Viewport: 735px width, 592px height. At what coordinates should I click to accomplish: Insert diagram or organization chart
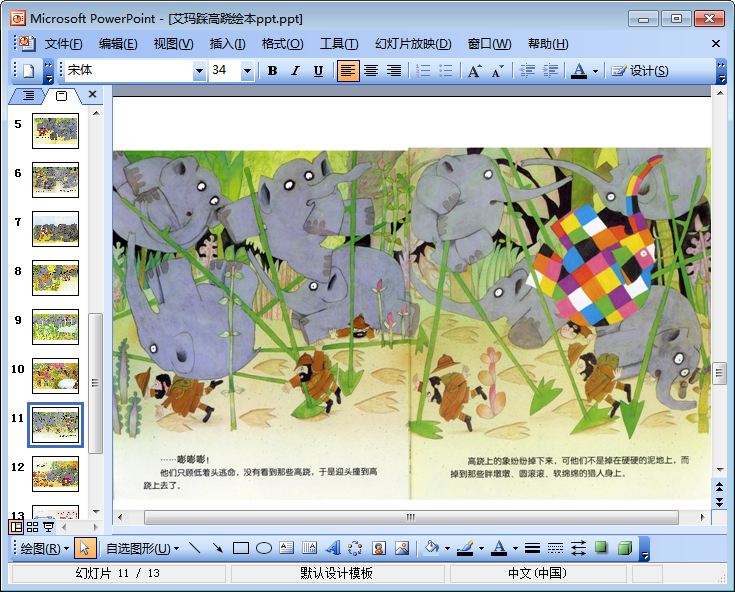click(355, 547)
